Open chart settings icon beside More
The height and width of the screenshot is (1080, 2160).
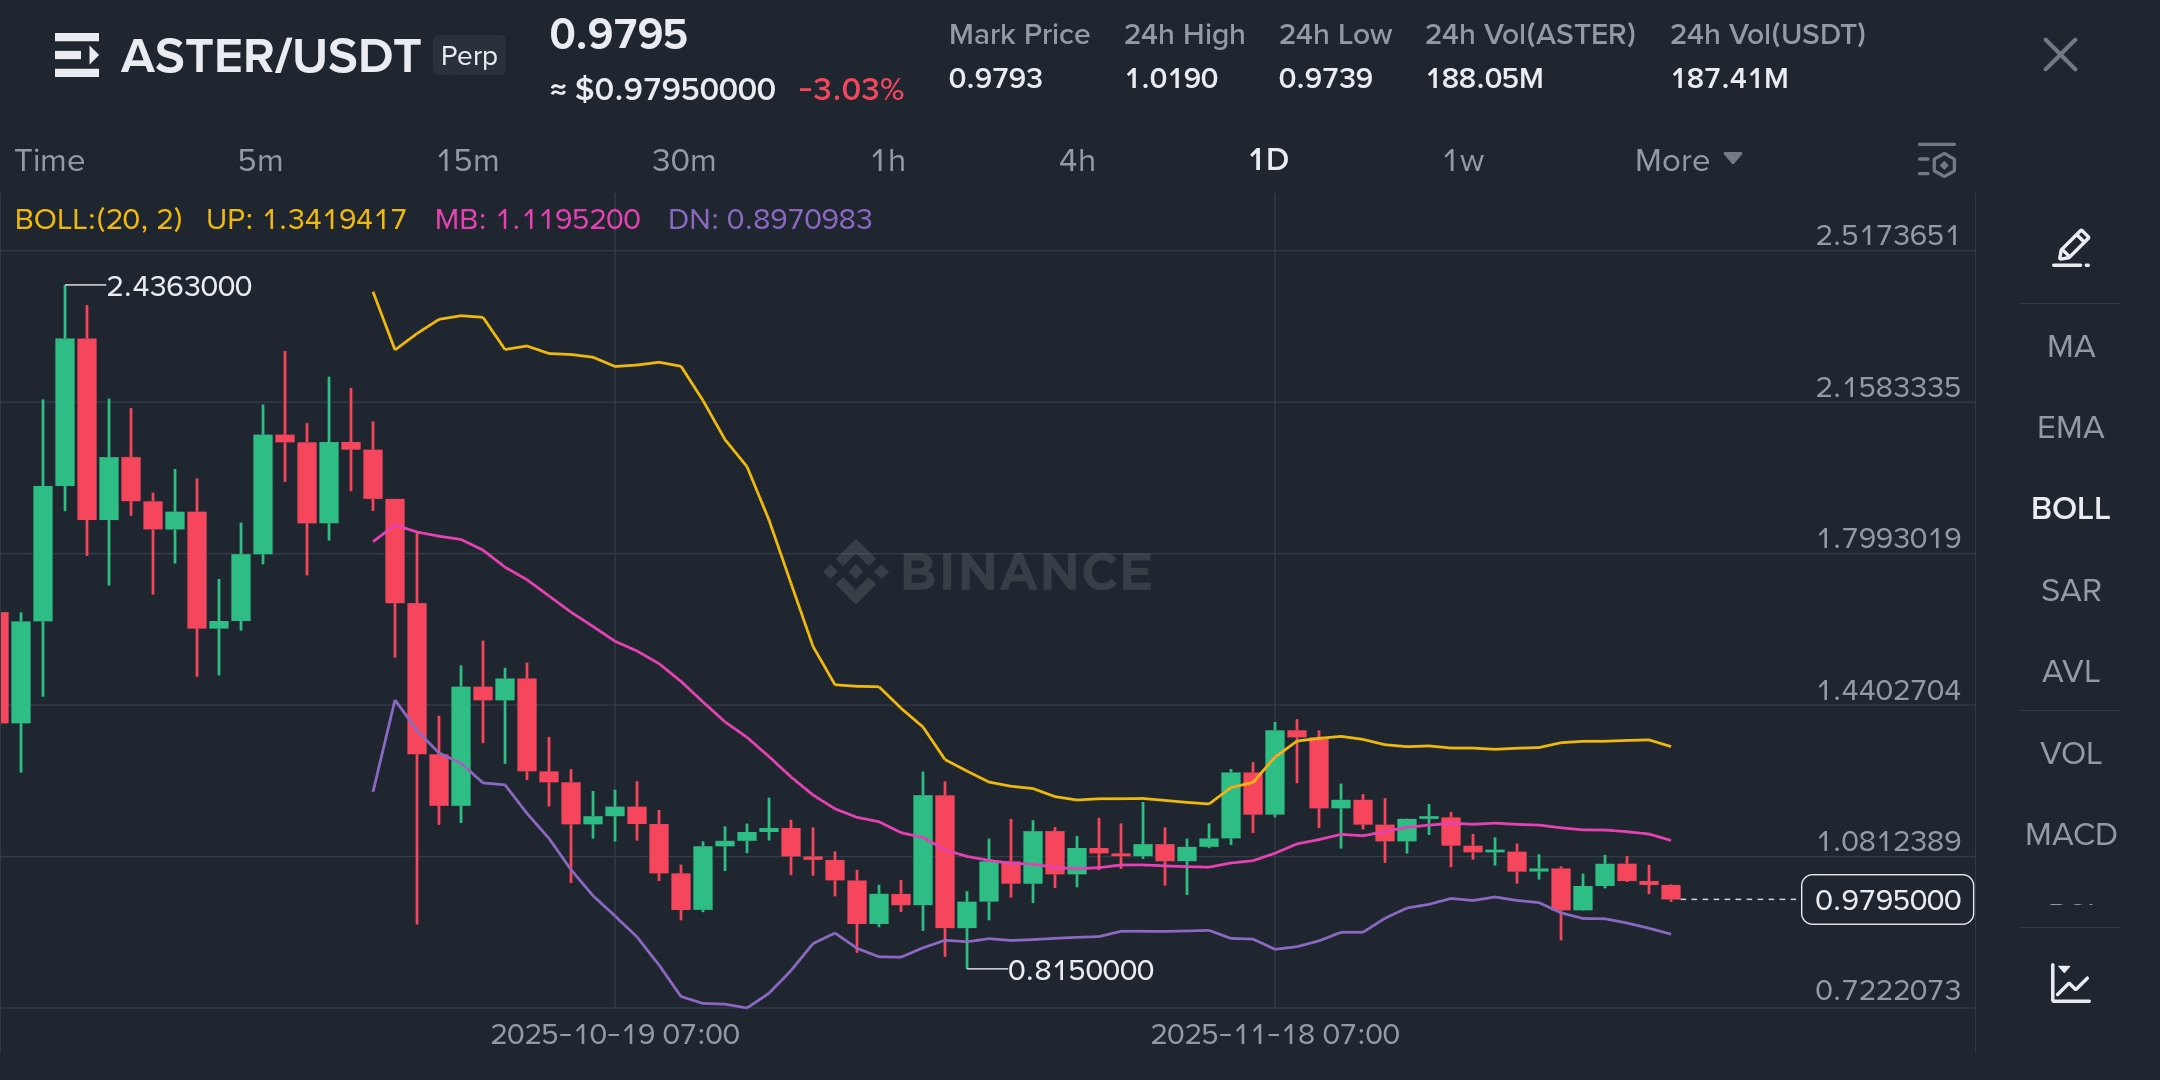pos(1937,161)
